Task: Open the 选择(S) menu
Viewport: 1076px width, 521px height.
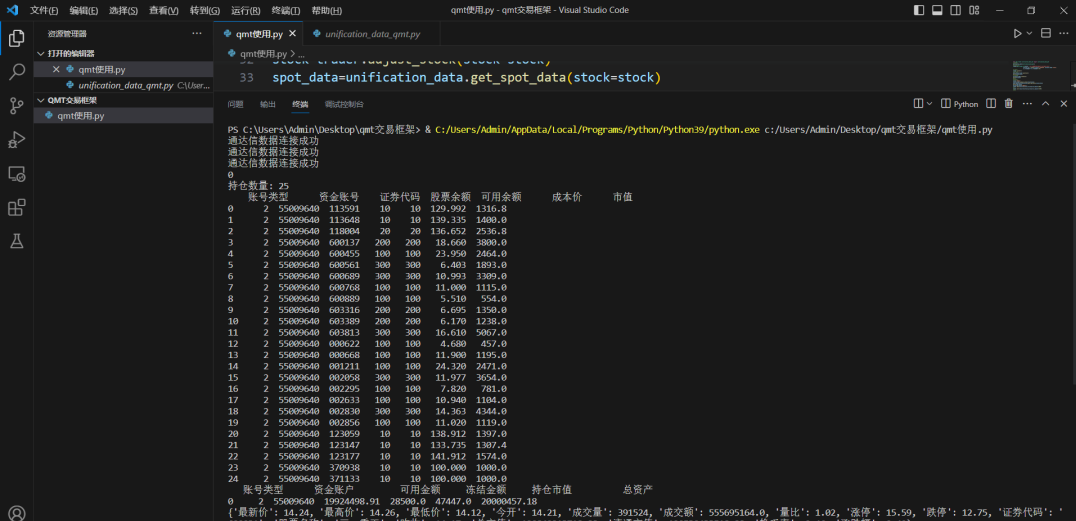Action: (124, 10)
